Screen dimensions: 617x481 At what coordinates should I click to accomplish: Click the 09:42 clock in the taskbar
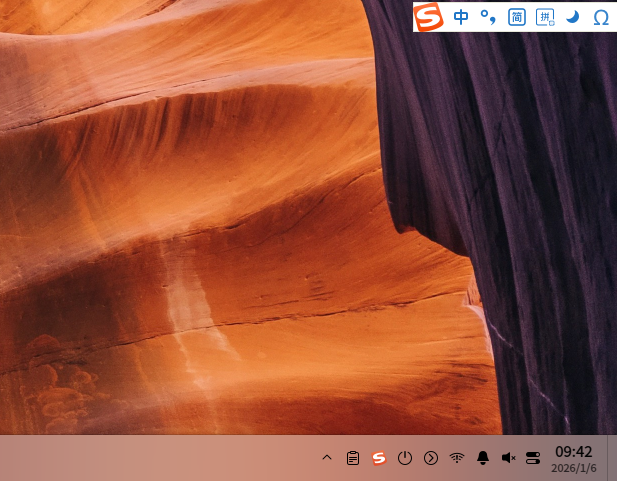point(573,451)
